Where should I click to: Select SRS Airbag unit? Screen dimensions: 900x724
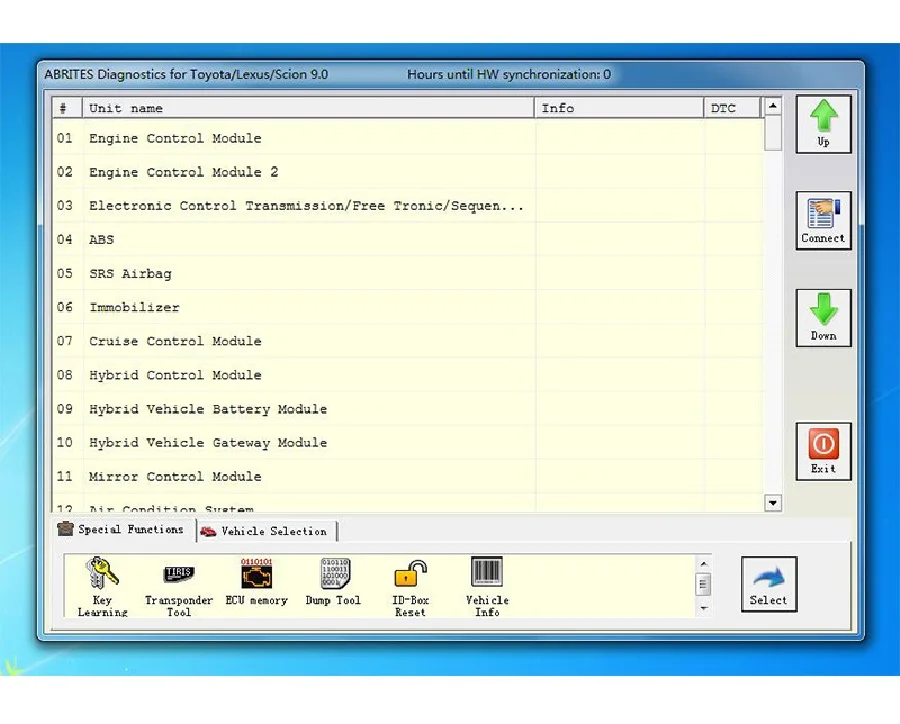pyautogui.click(x=408, y=273)
